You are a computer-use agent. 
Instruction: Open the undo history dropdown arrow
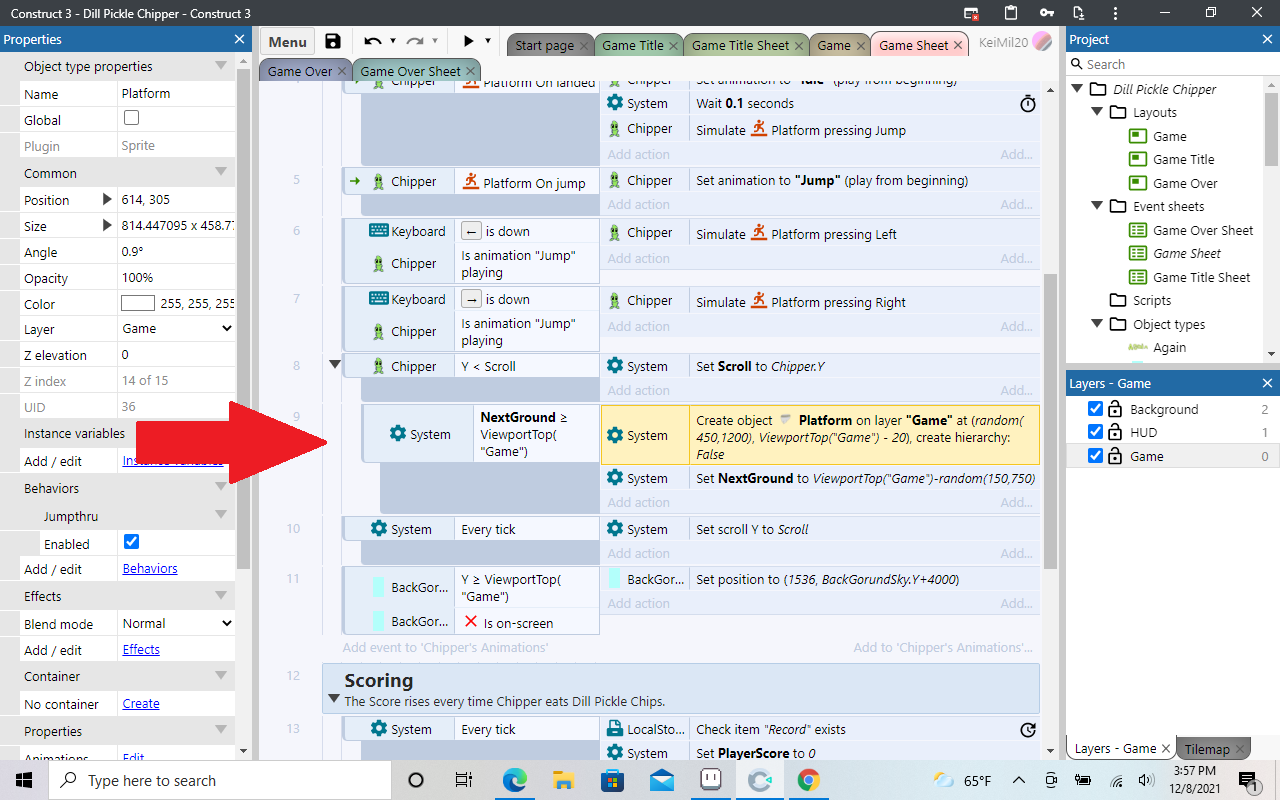[393, 41]
